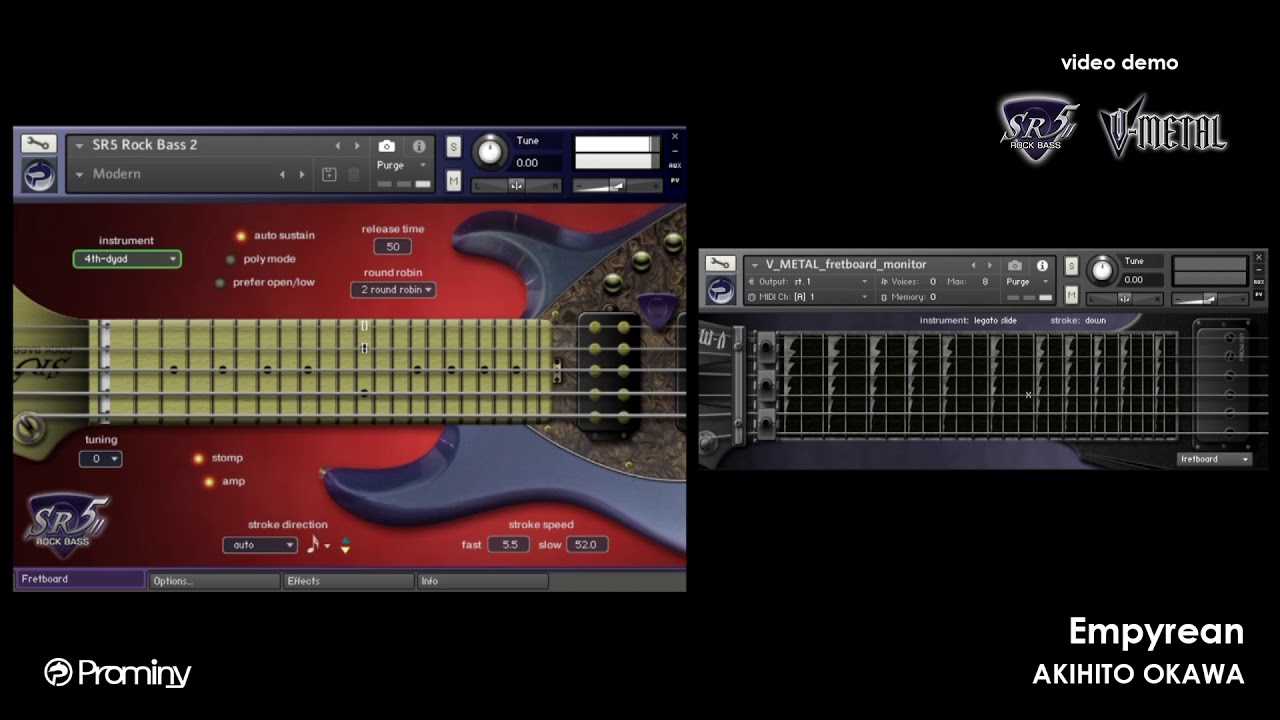The image size is (1280, 720).
Task: Click camera icon in V_METAL fretboard monitor
Action: pyautogui.click(x=1015, y=266)
